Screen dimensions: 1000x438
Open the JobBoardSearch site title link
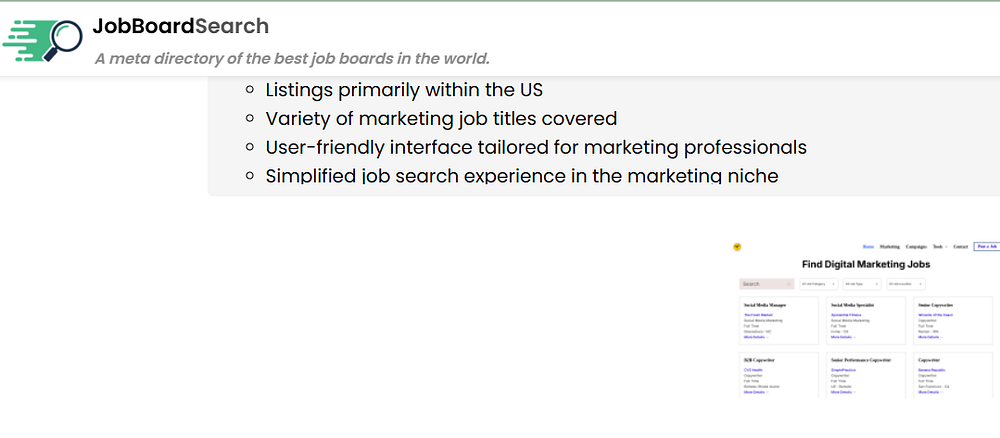[x=180, y=26]
